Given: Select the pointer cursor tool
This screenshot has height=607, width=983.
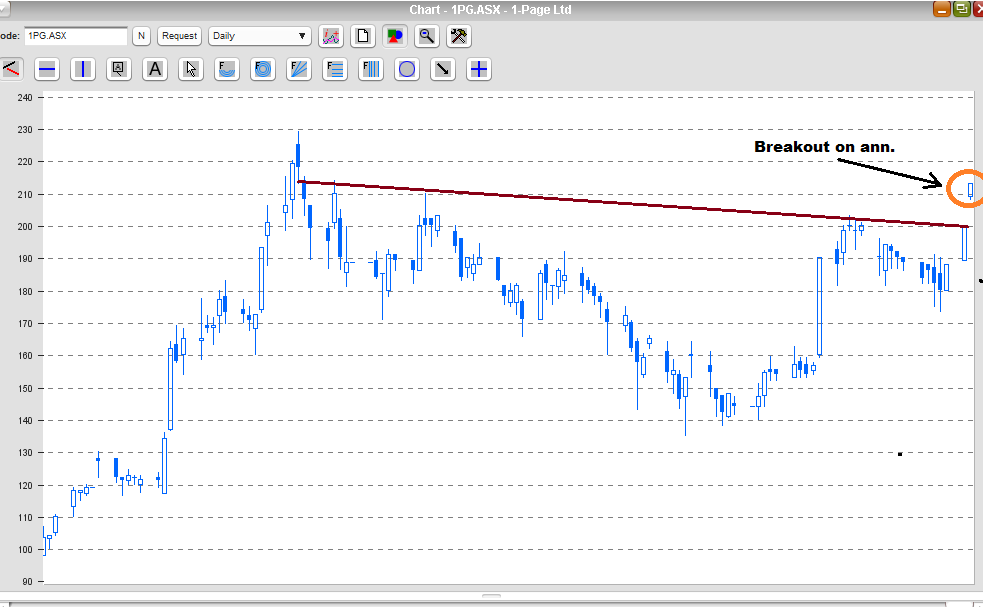Looking at the screenshot, I should click(191, 69).
